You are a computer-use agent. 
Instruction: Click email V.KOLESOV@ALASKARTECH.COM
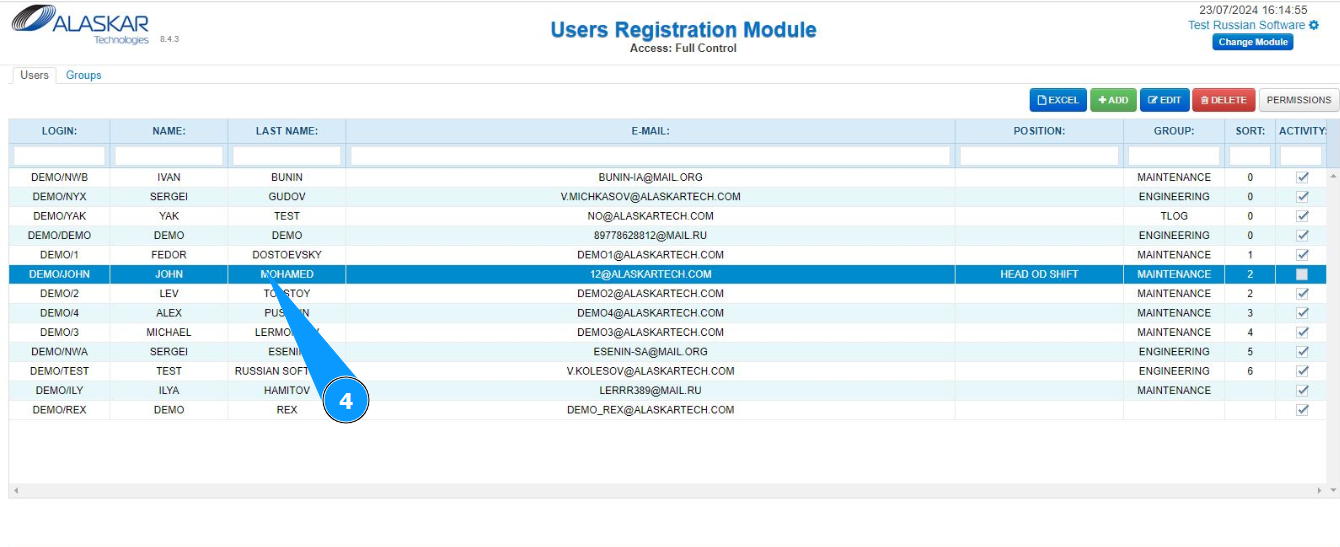click(650, 371)
